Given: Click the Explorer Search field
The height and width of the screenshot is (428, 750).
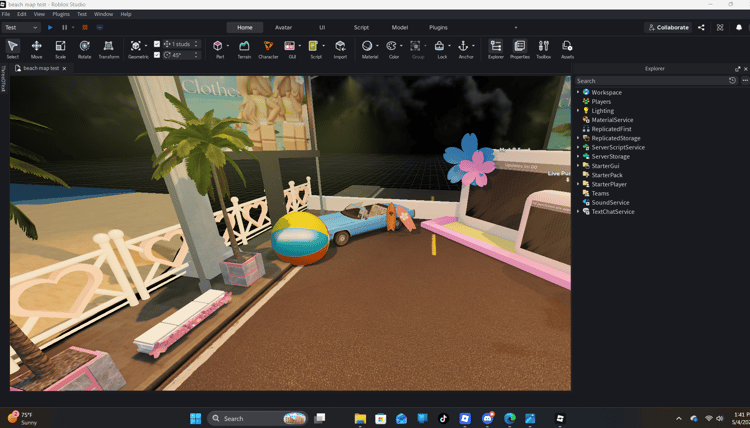Looking at the screenshot, I should pyautogui.click(x=651, y=81).
